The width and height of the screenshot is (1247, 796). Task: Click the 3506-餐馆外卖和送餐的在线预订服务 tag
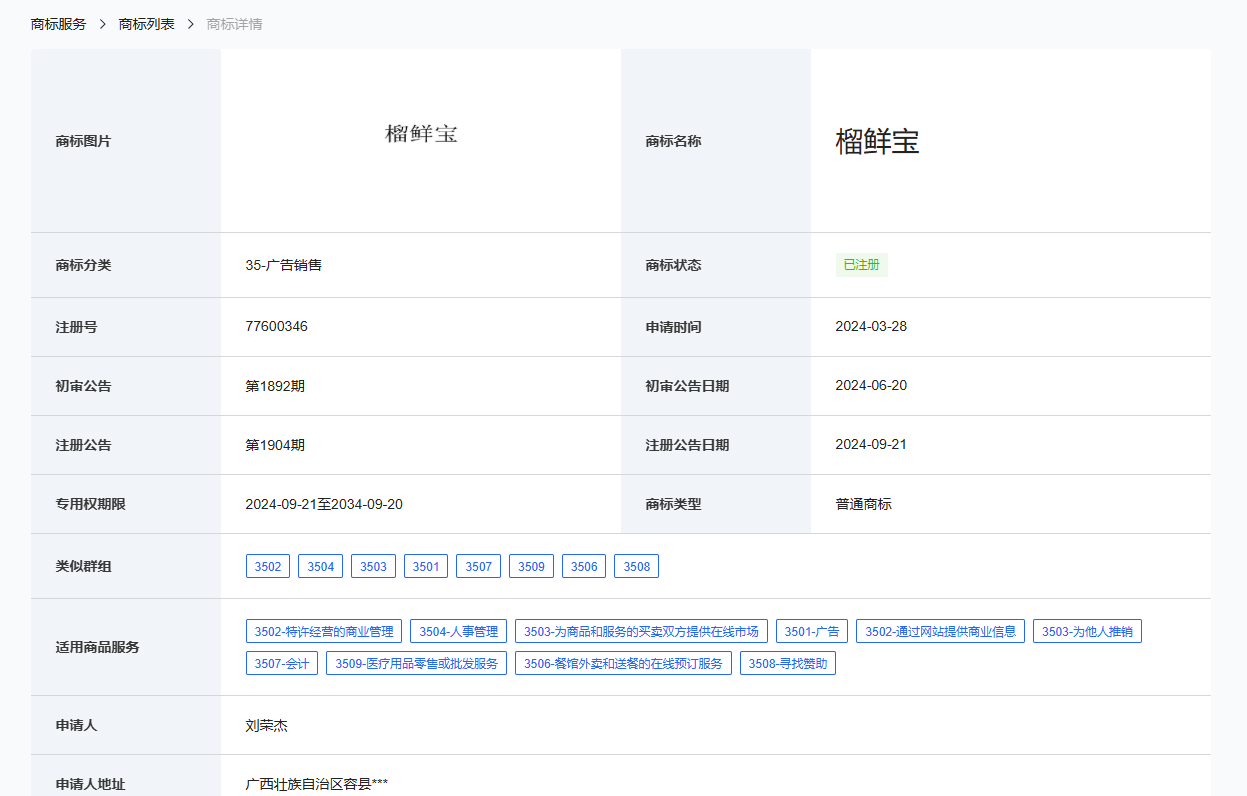pyautogui.click(x=624, y=663)
